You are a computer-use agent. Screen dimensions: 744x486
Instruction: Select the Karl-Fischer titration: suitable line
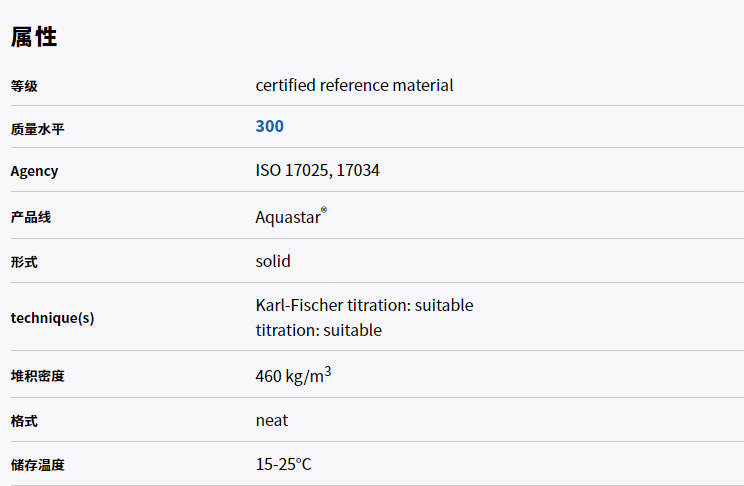point(364,305)
